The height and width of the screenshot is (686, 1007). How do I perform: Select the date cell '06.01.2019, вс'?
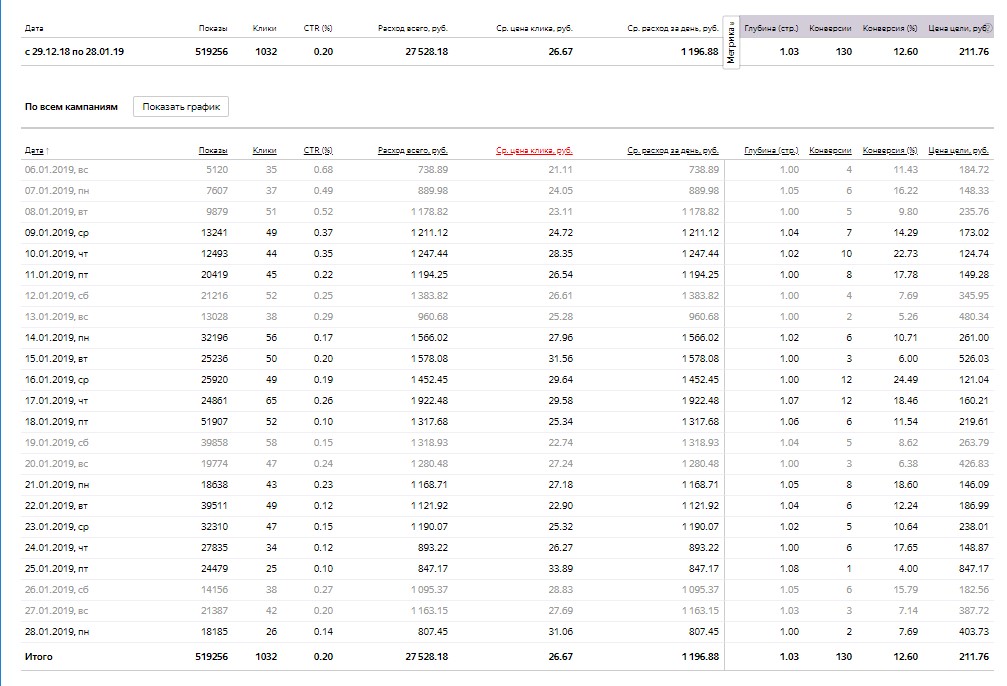(x=57, y=170)
